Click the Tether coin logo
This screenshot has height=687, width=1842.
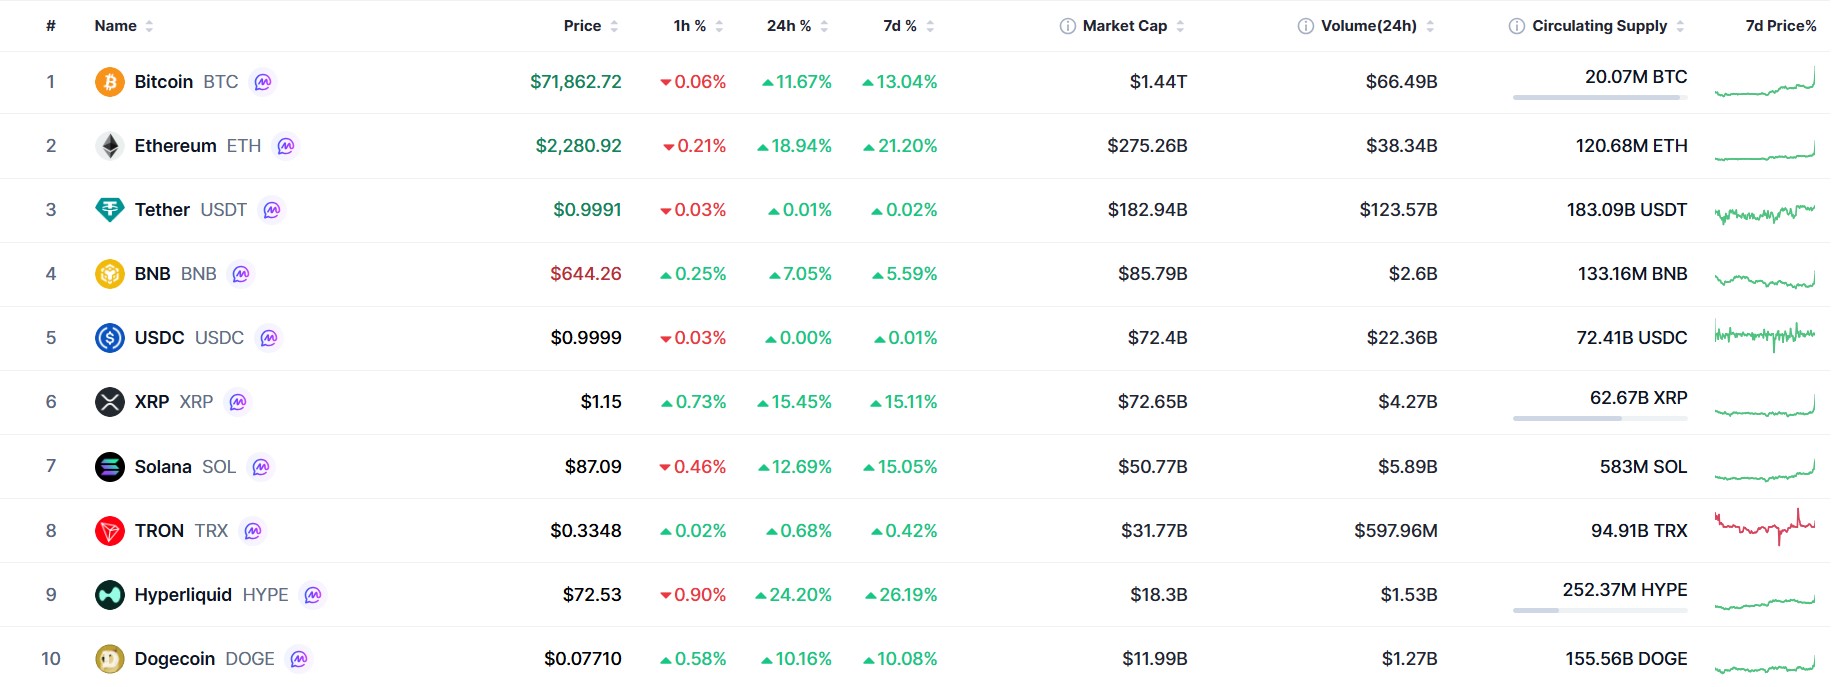[110, 210]
